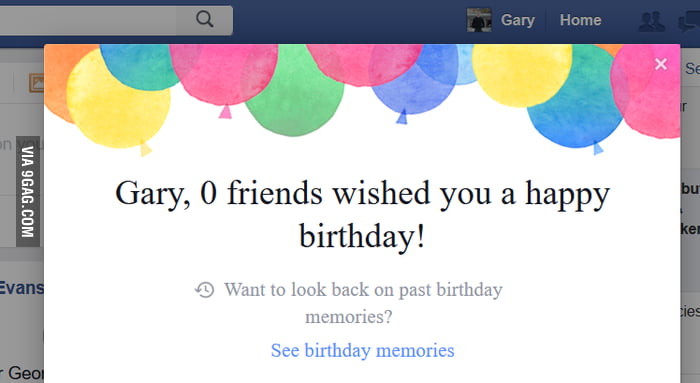The width and height of the screenshot is (700, 383).
Task: Open Gary's profile name link
Action: click(x=517, y=20)
